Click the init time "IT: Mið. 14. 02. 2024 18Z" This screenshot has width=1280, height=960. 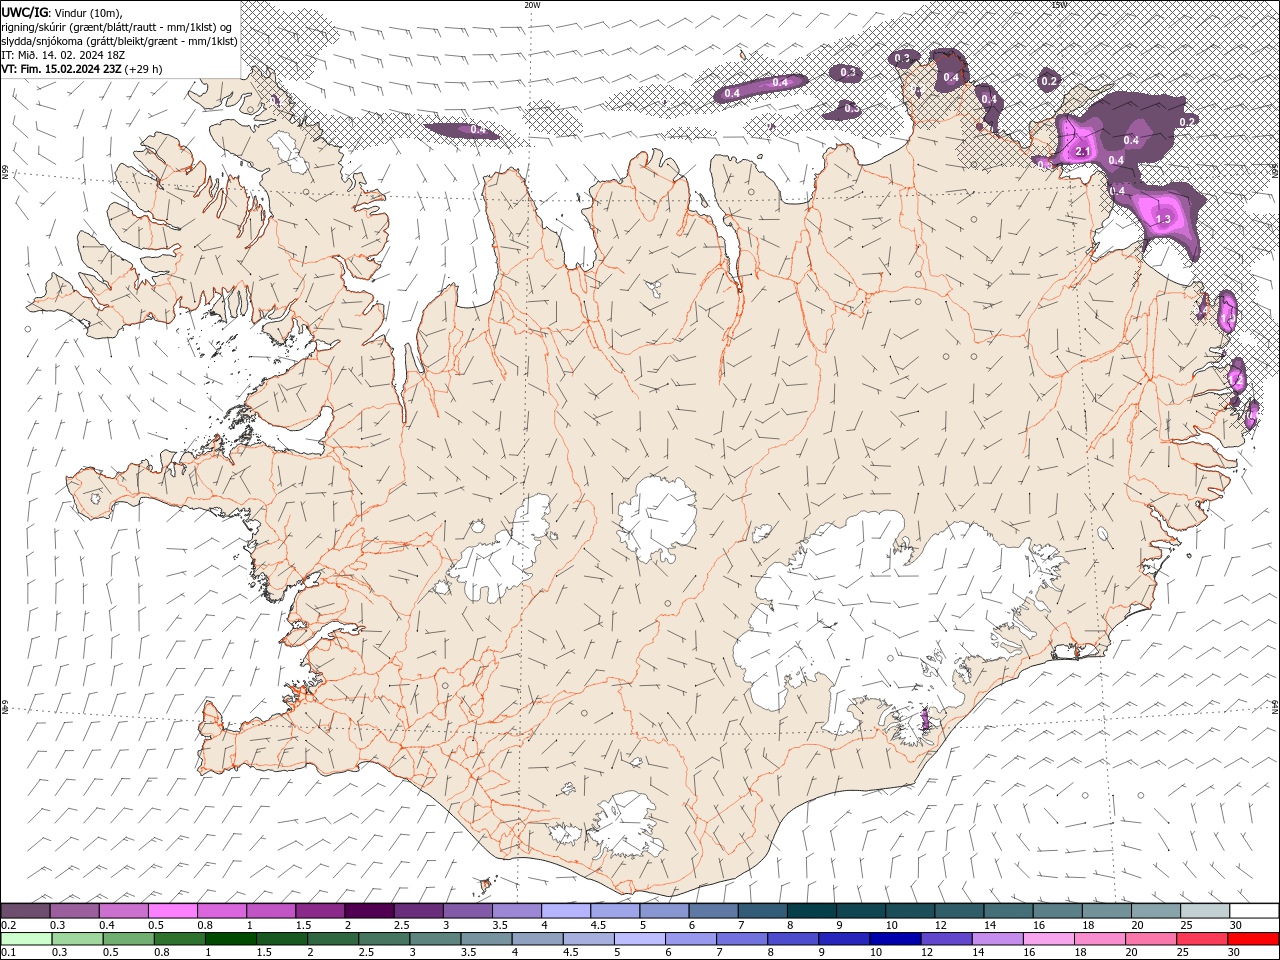[x=65, y=55]
